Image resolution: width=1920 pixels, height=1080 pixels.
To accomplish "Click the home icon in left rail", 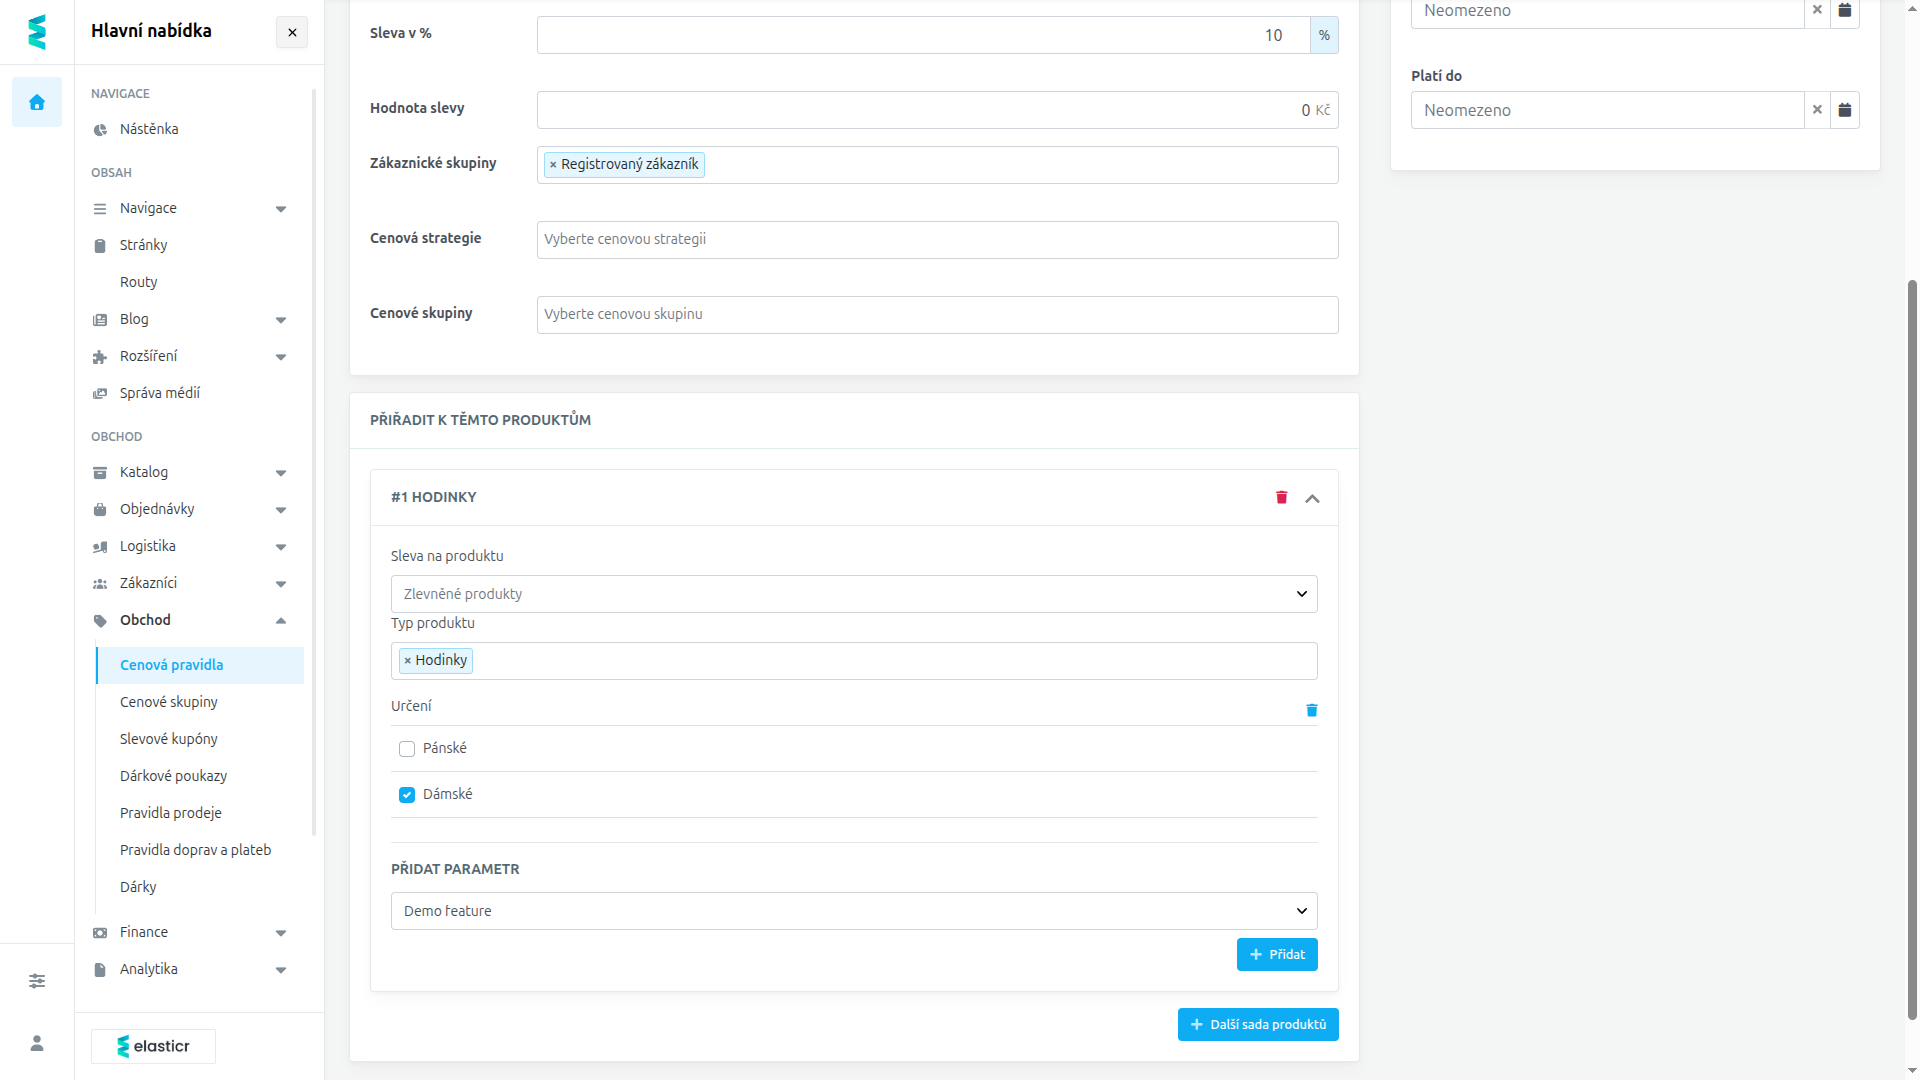I will tap(37, 102).
